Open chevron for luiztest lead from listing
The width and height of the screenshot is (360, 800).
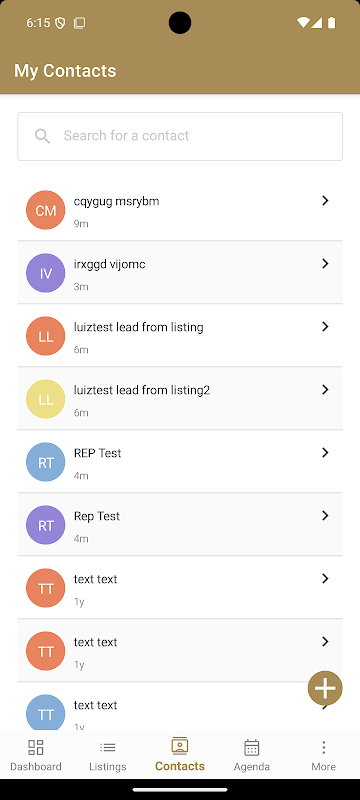coord(325,327)
